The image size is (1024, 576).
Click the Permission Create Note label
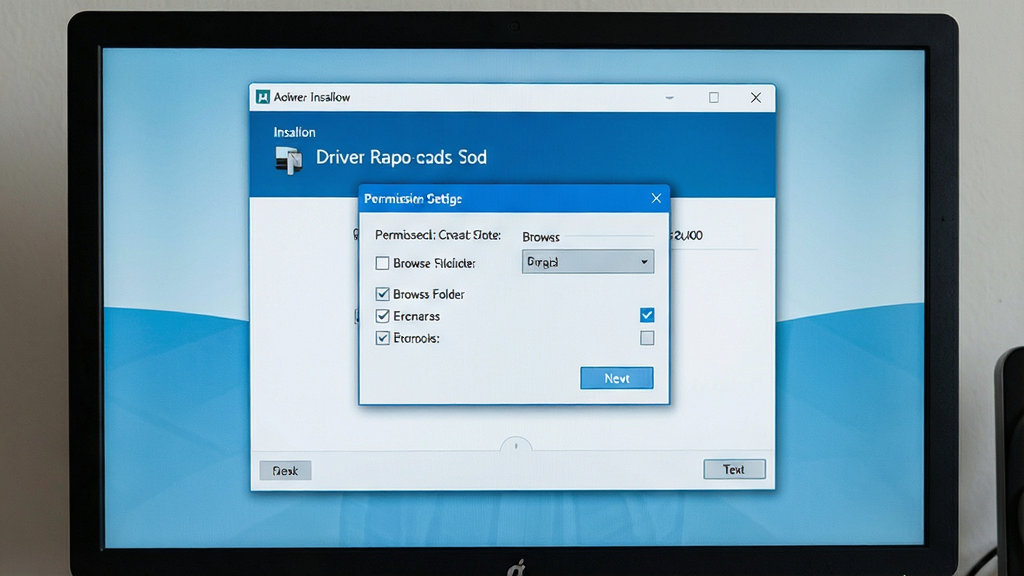click(438, 235)
